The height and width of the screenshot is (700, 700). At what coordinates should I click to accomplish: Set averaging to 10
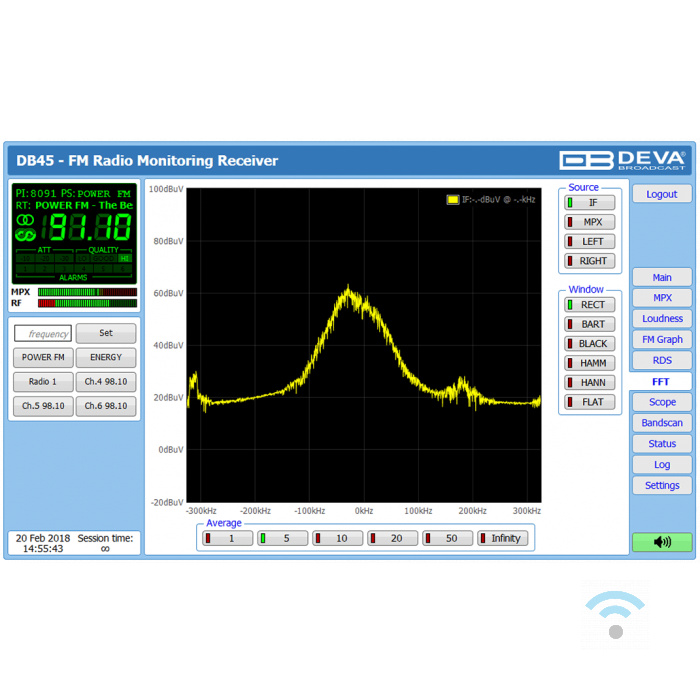[338, 538]
